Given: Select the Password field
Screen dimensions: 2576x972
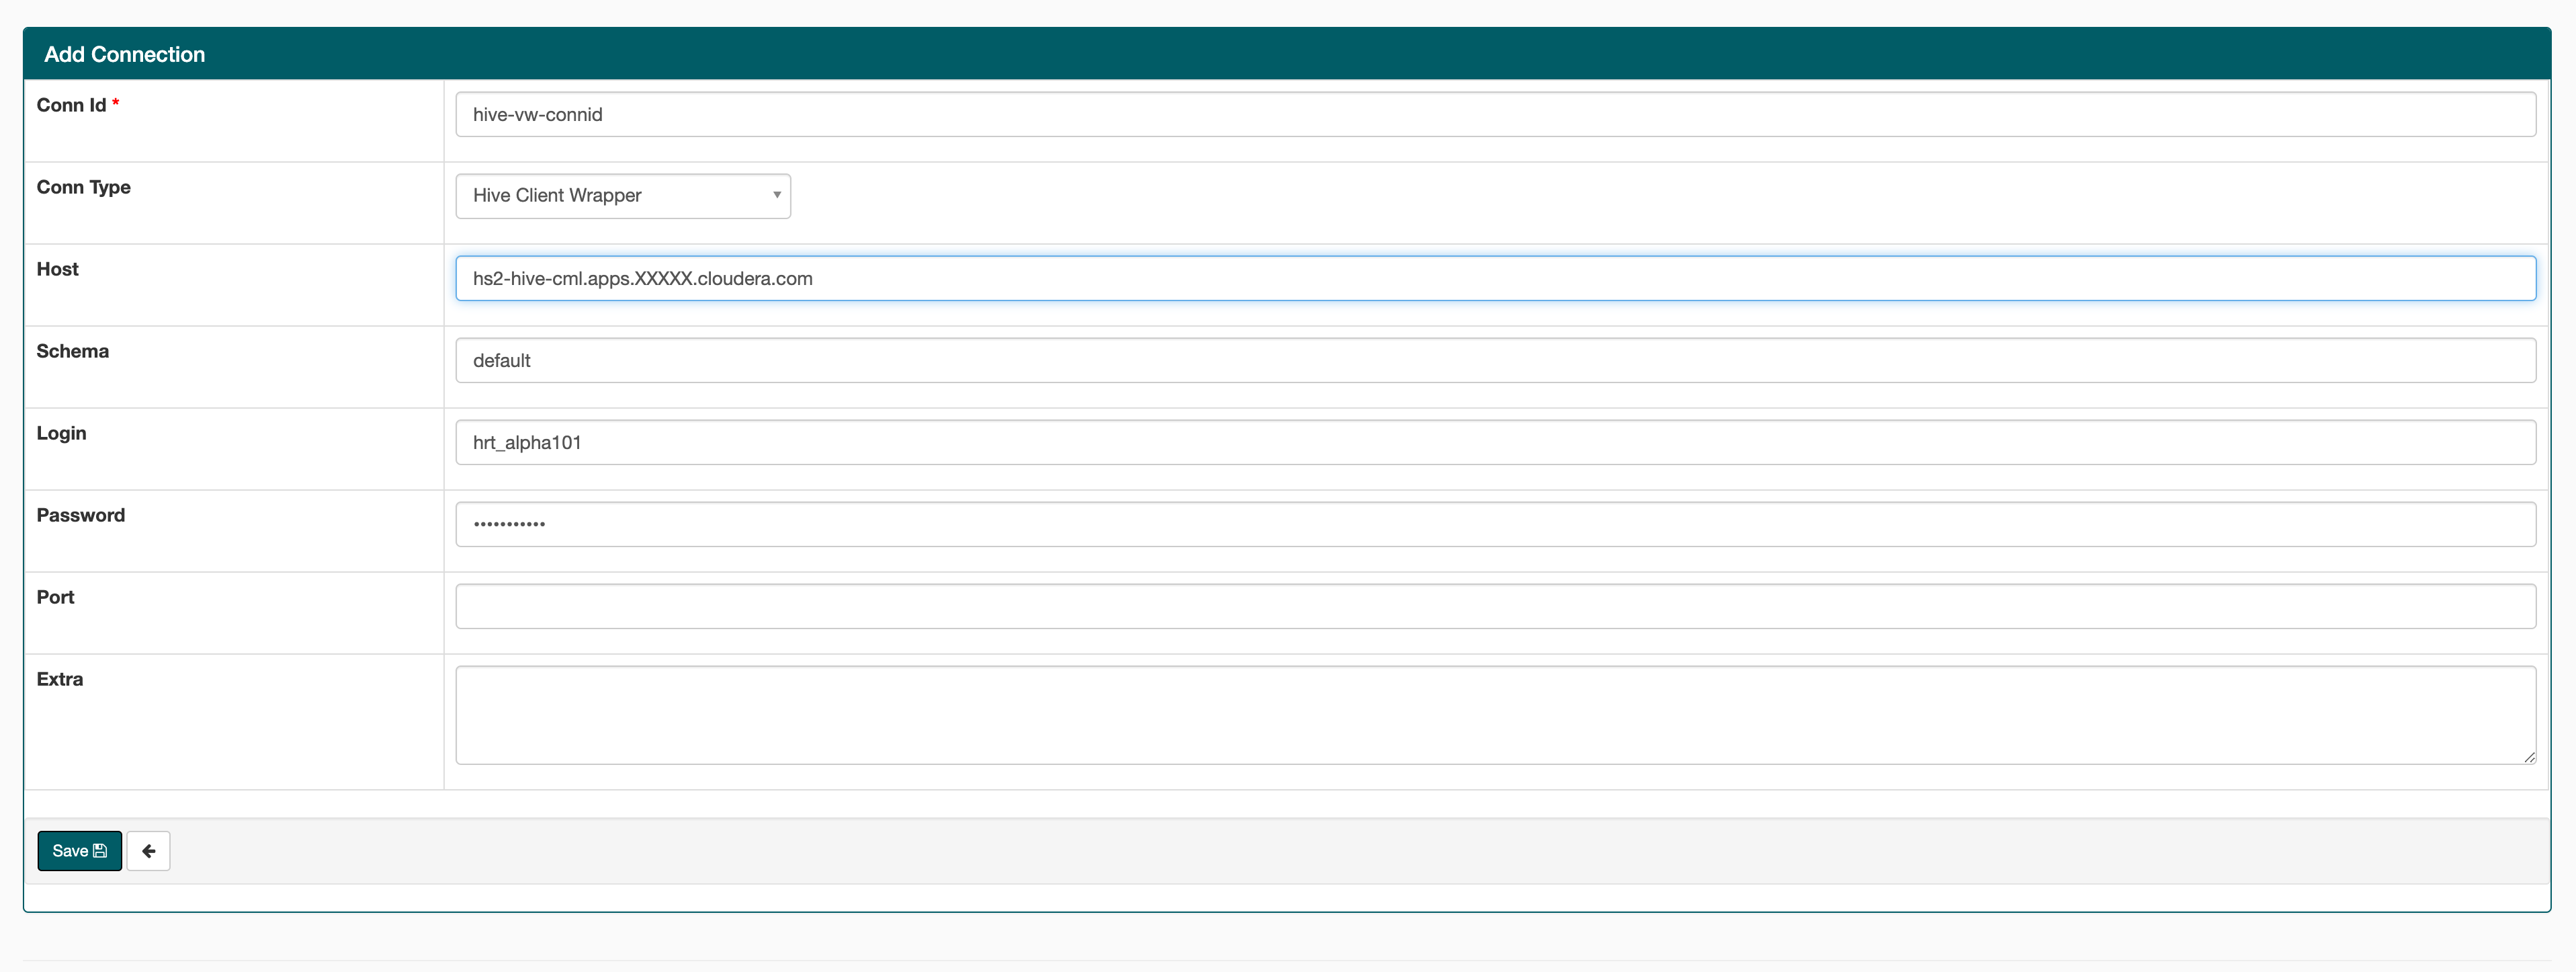Looking at the screenshot, I should coord(1495,524).
